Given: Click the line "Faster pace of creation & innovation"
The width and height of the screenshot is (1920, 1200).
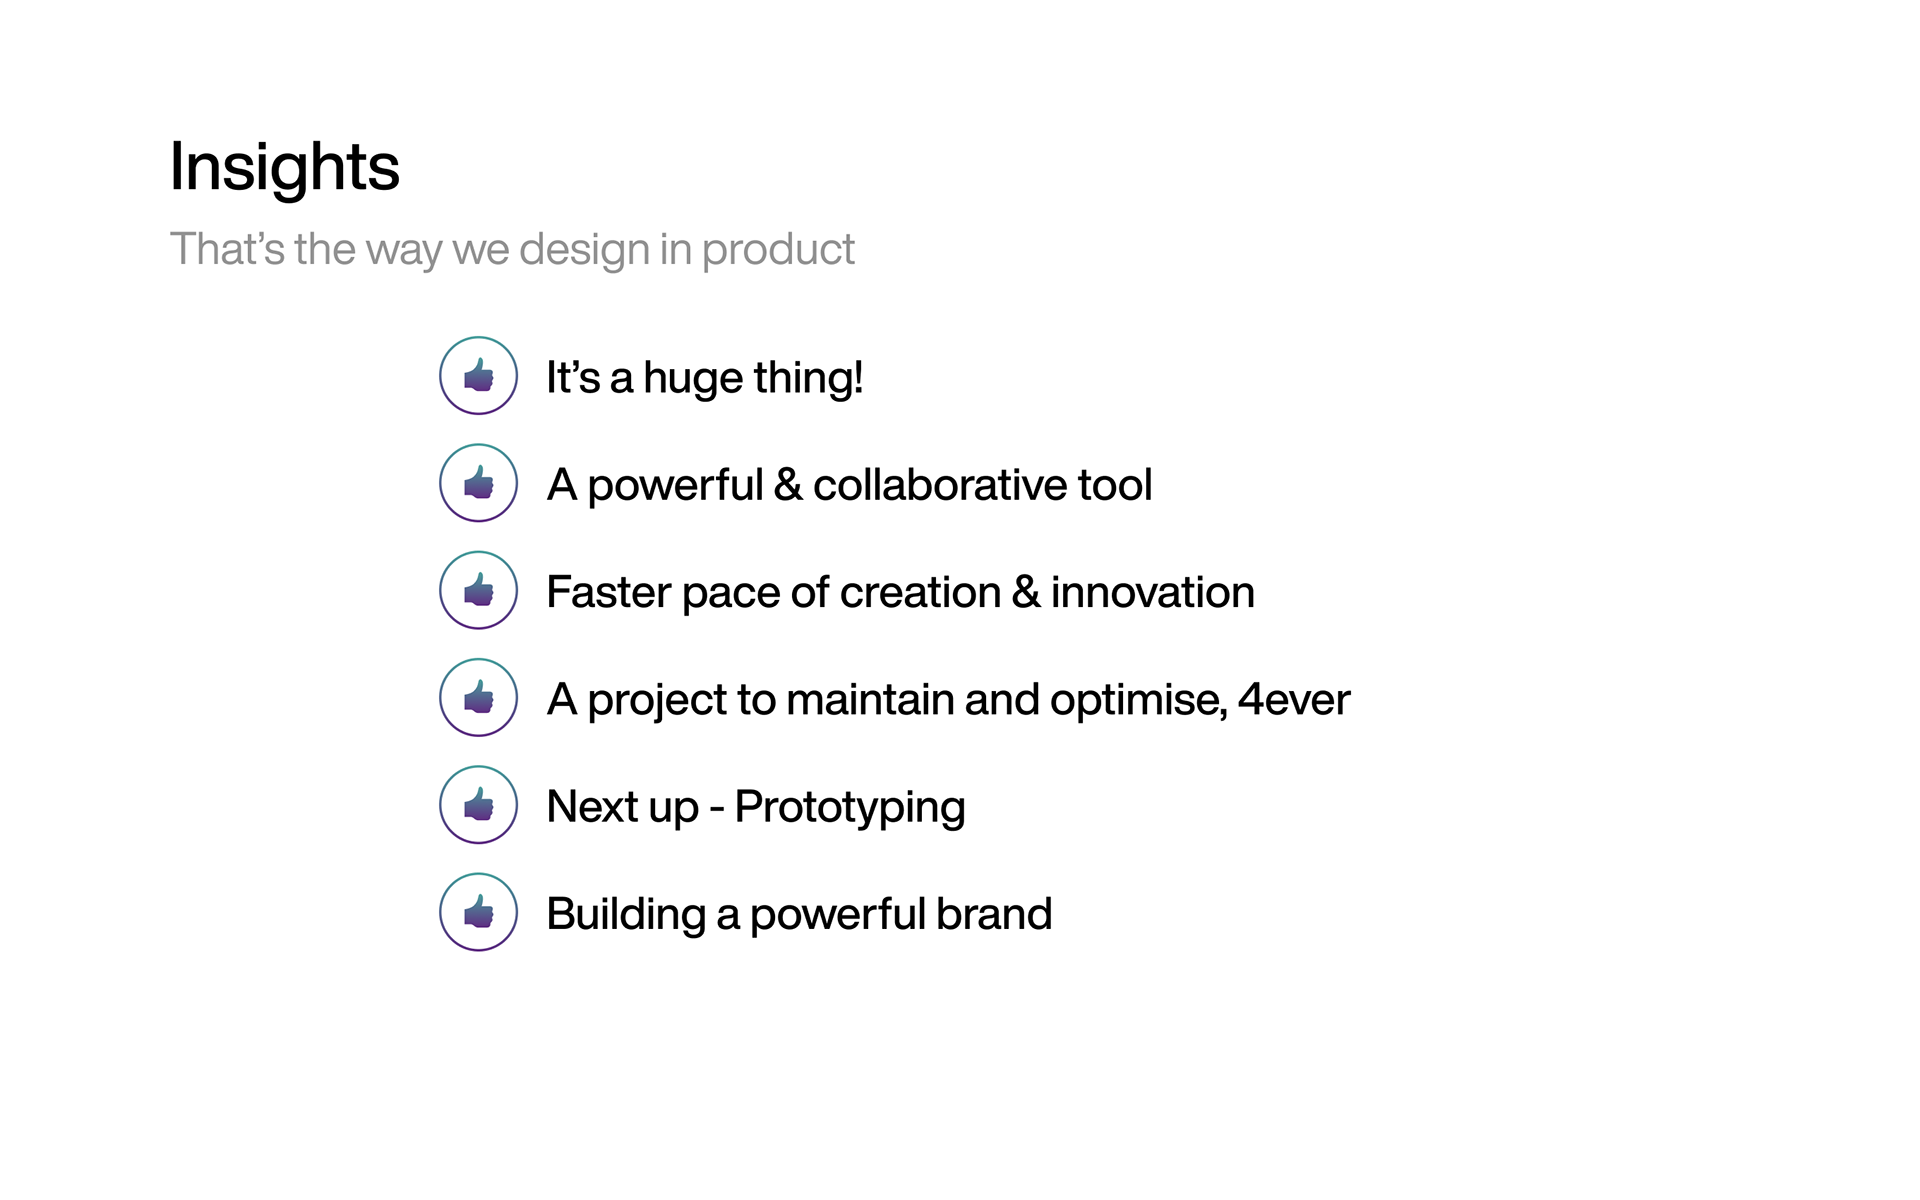Looking at the screenshot, I should coord(900,593).
